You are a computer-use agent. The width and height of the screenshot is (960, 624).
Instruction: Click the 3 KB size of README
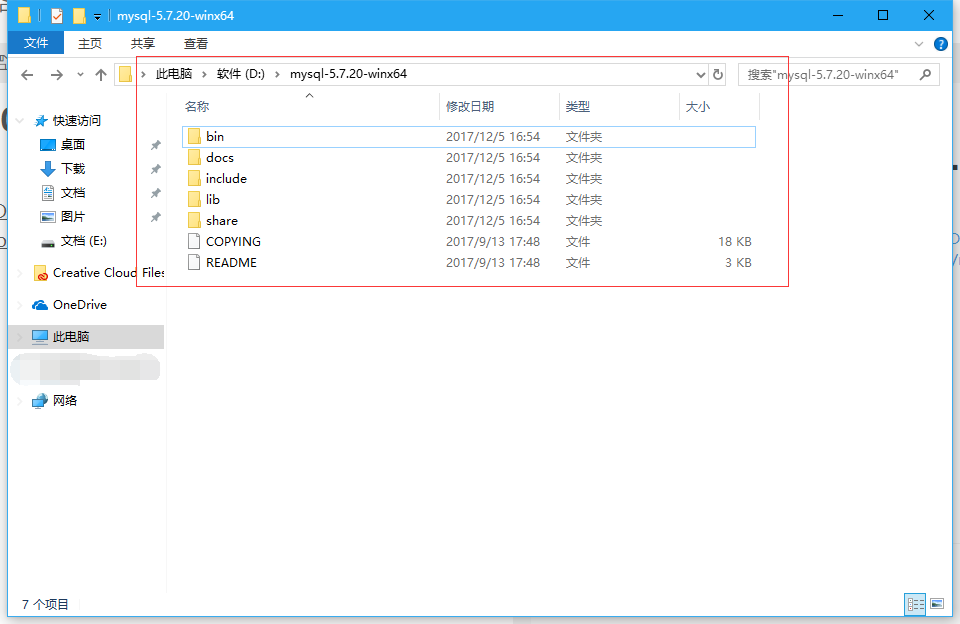pos(738,262)
